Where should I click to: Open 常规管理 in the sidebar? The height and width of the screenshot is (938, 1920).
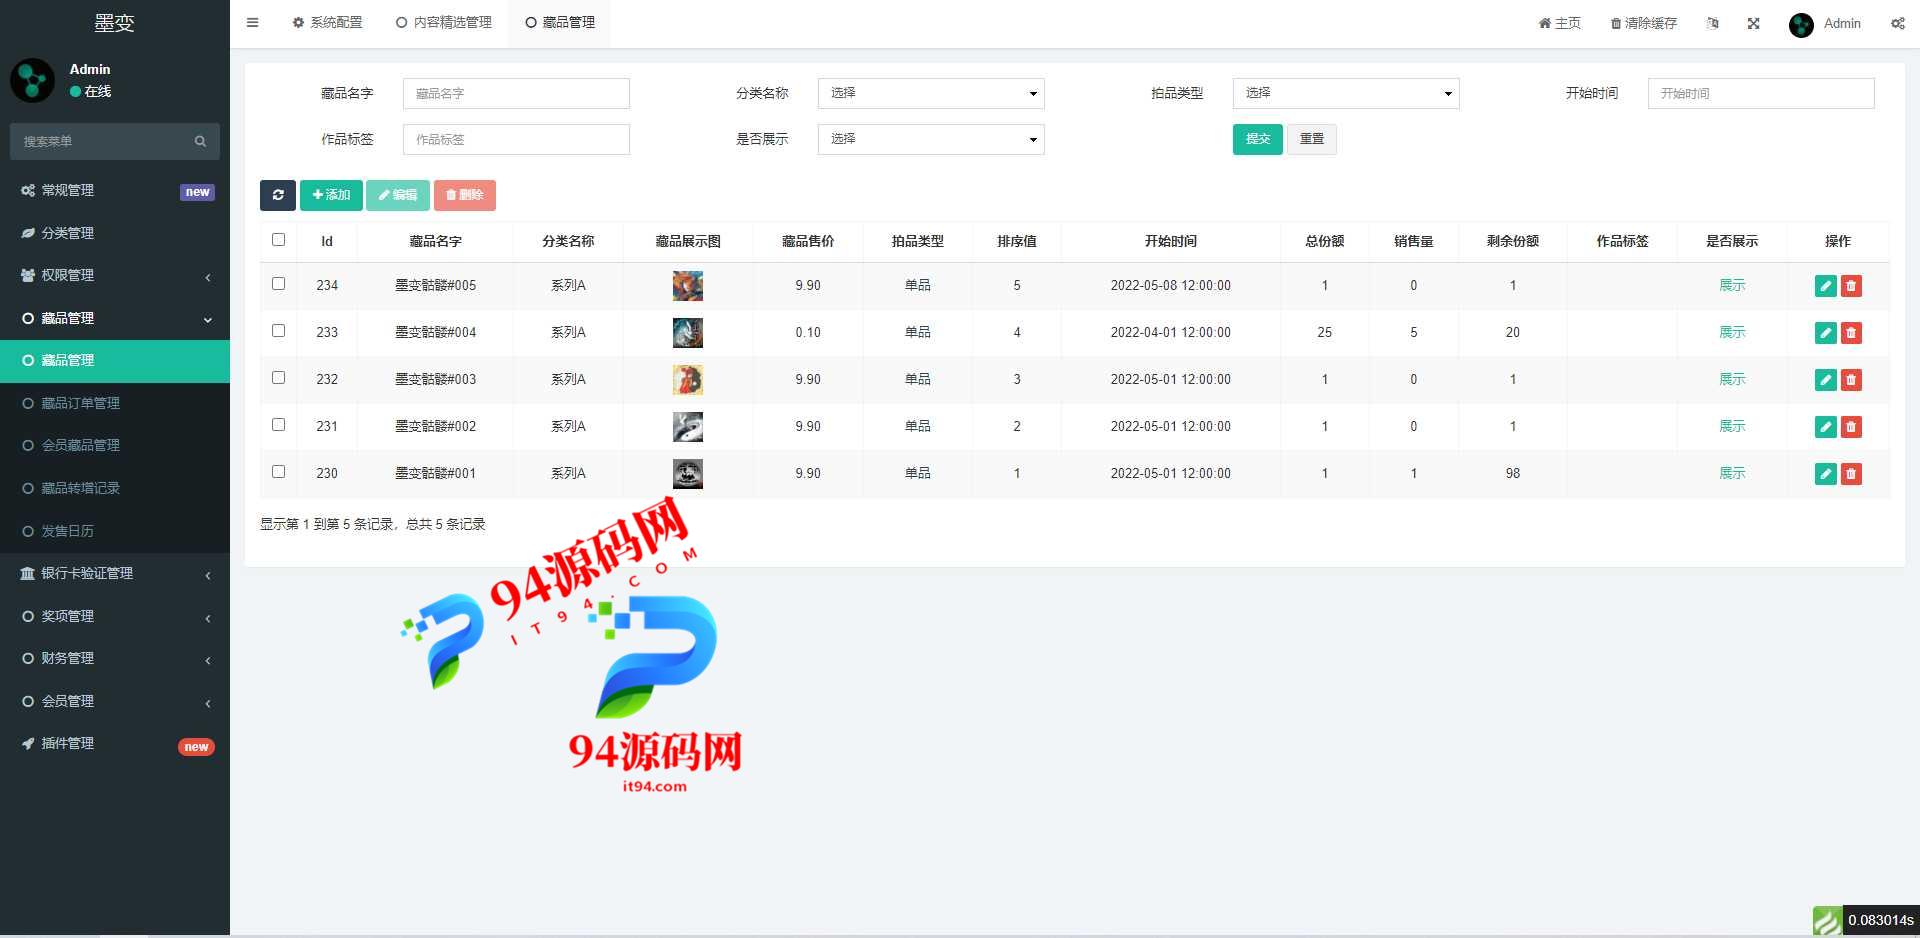point(115,190)
